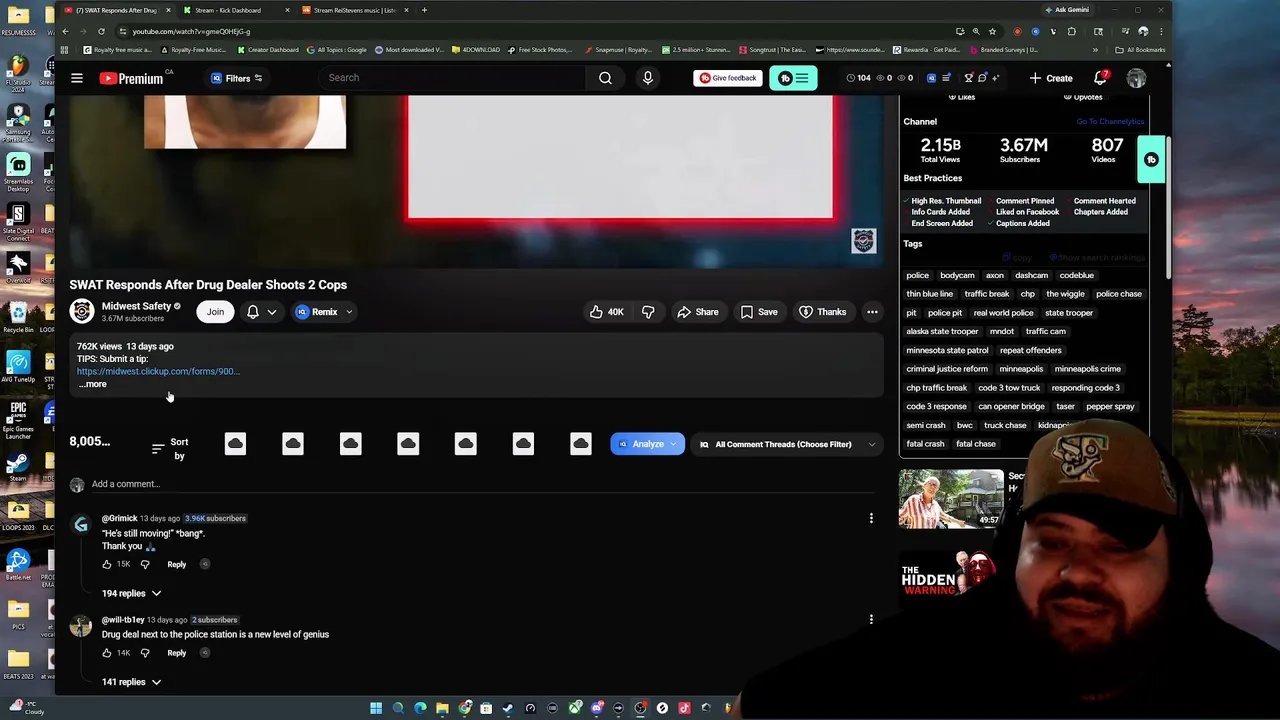1280x720 pixels.
Task: Open Epic Games Launcher desktop icon
Action: [18, 418]
